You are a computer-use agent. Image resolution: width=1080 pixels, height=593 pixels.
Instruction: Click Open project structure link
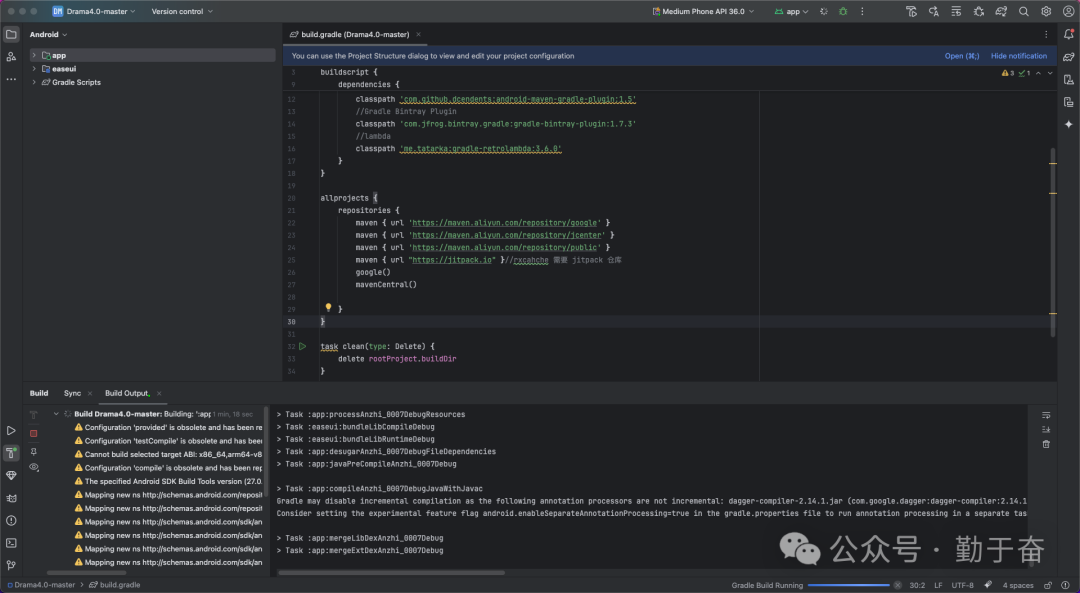(962, 56)
